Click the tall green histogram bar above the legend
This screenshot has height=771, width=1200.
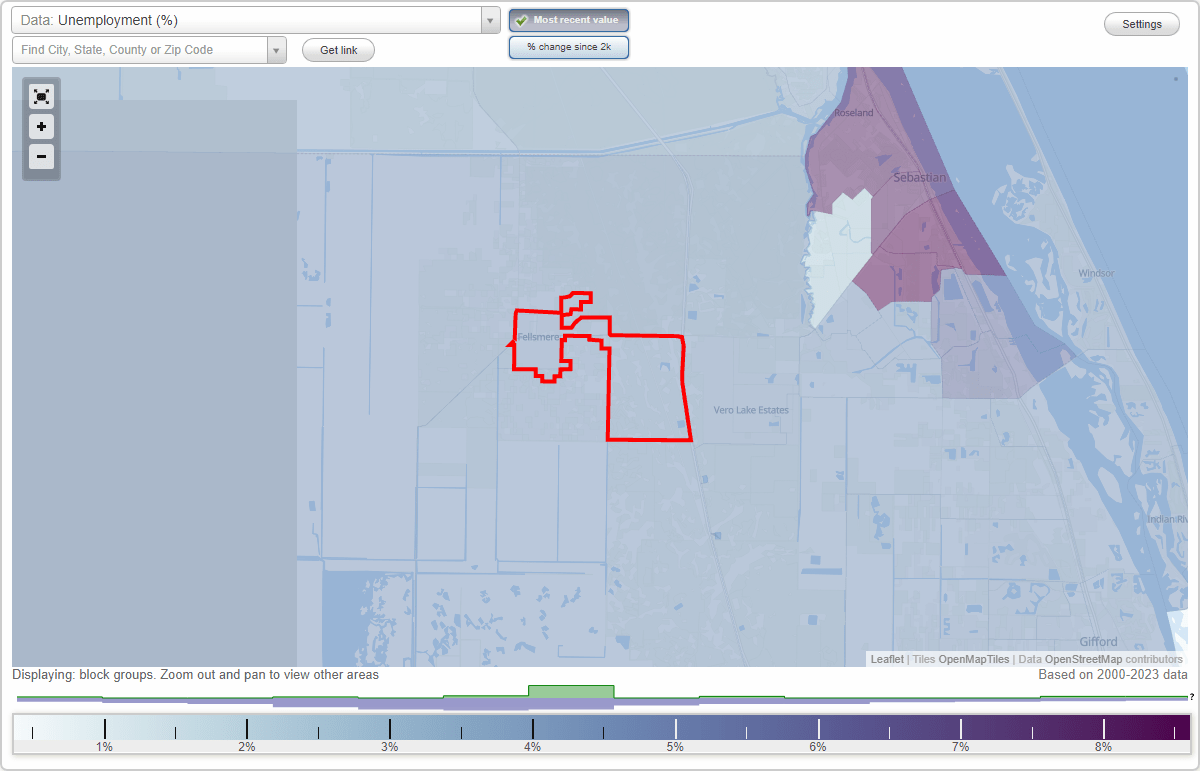click(x=572, y=692)
